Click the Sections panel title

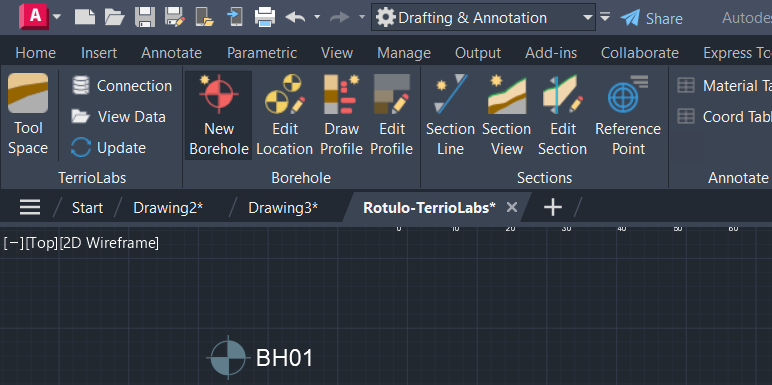coord(544,178)
